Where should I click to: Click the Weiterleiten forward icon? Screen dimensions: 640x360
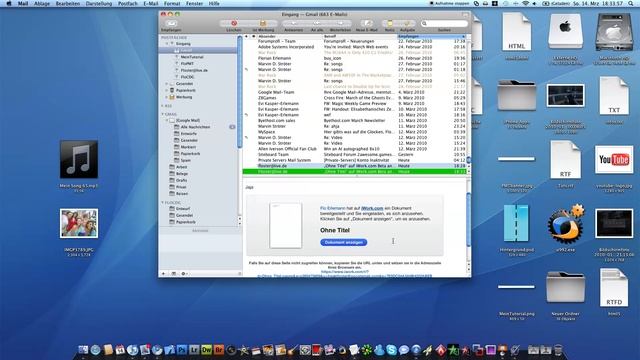[340, 24]
